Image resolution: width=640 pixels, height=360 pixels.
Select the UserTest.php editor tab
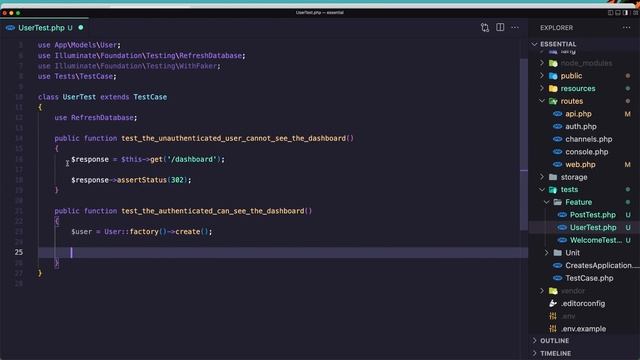44,28
